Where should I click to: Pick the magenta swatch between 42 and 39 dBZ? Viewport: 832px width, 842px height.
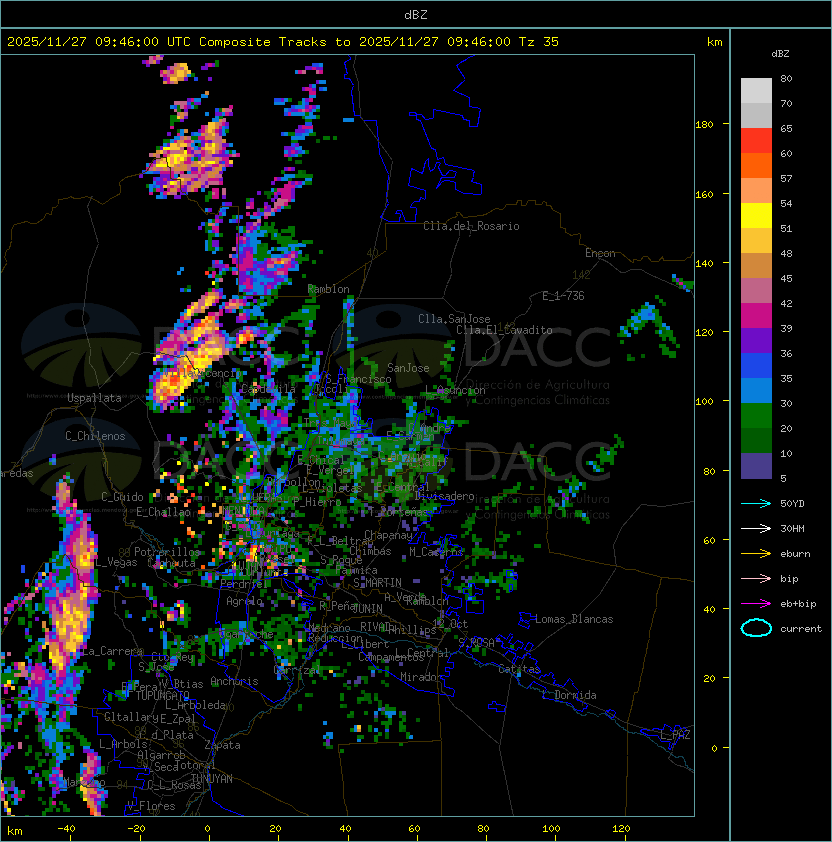coord(756,316)
